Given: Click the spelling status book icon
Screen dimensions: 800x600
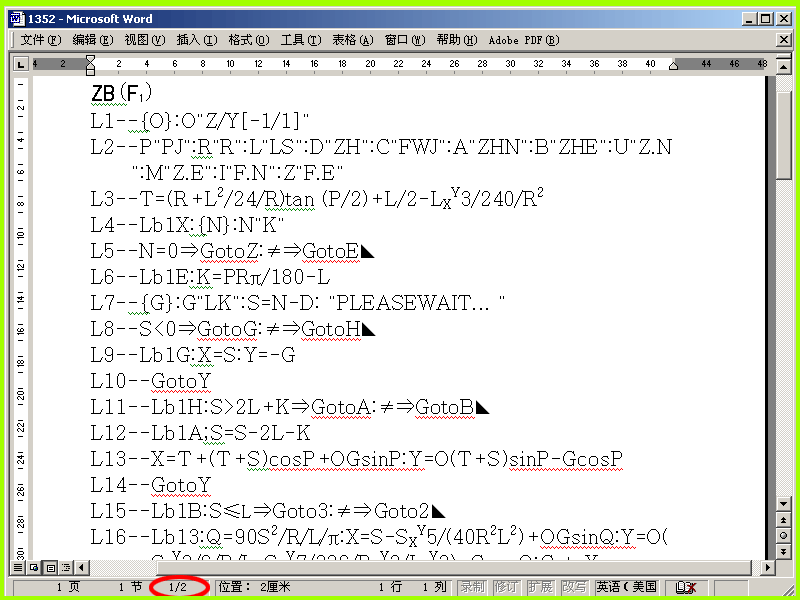Looking at the screenshot, I should click(x=686, y=588).
